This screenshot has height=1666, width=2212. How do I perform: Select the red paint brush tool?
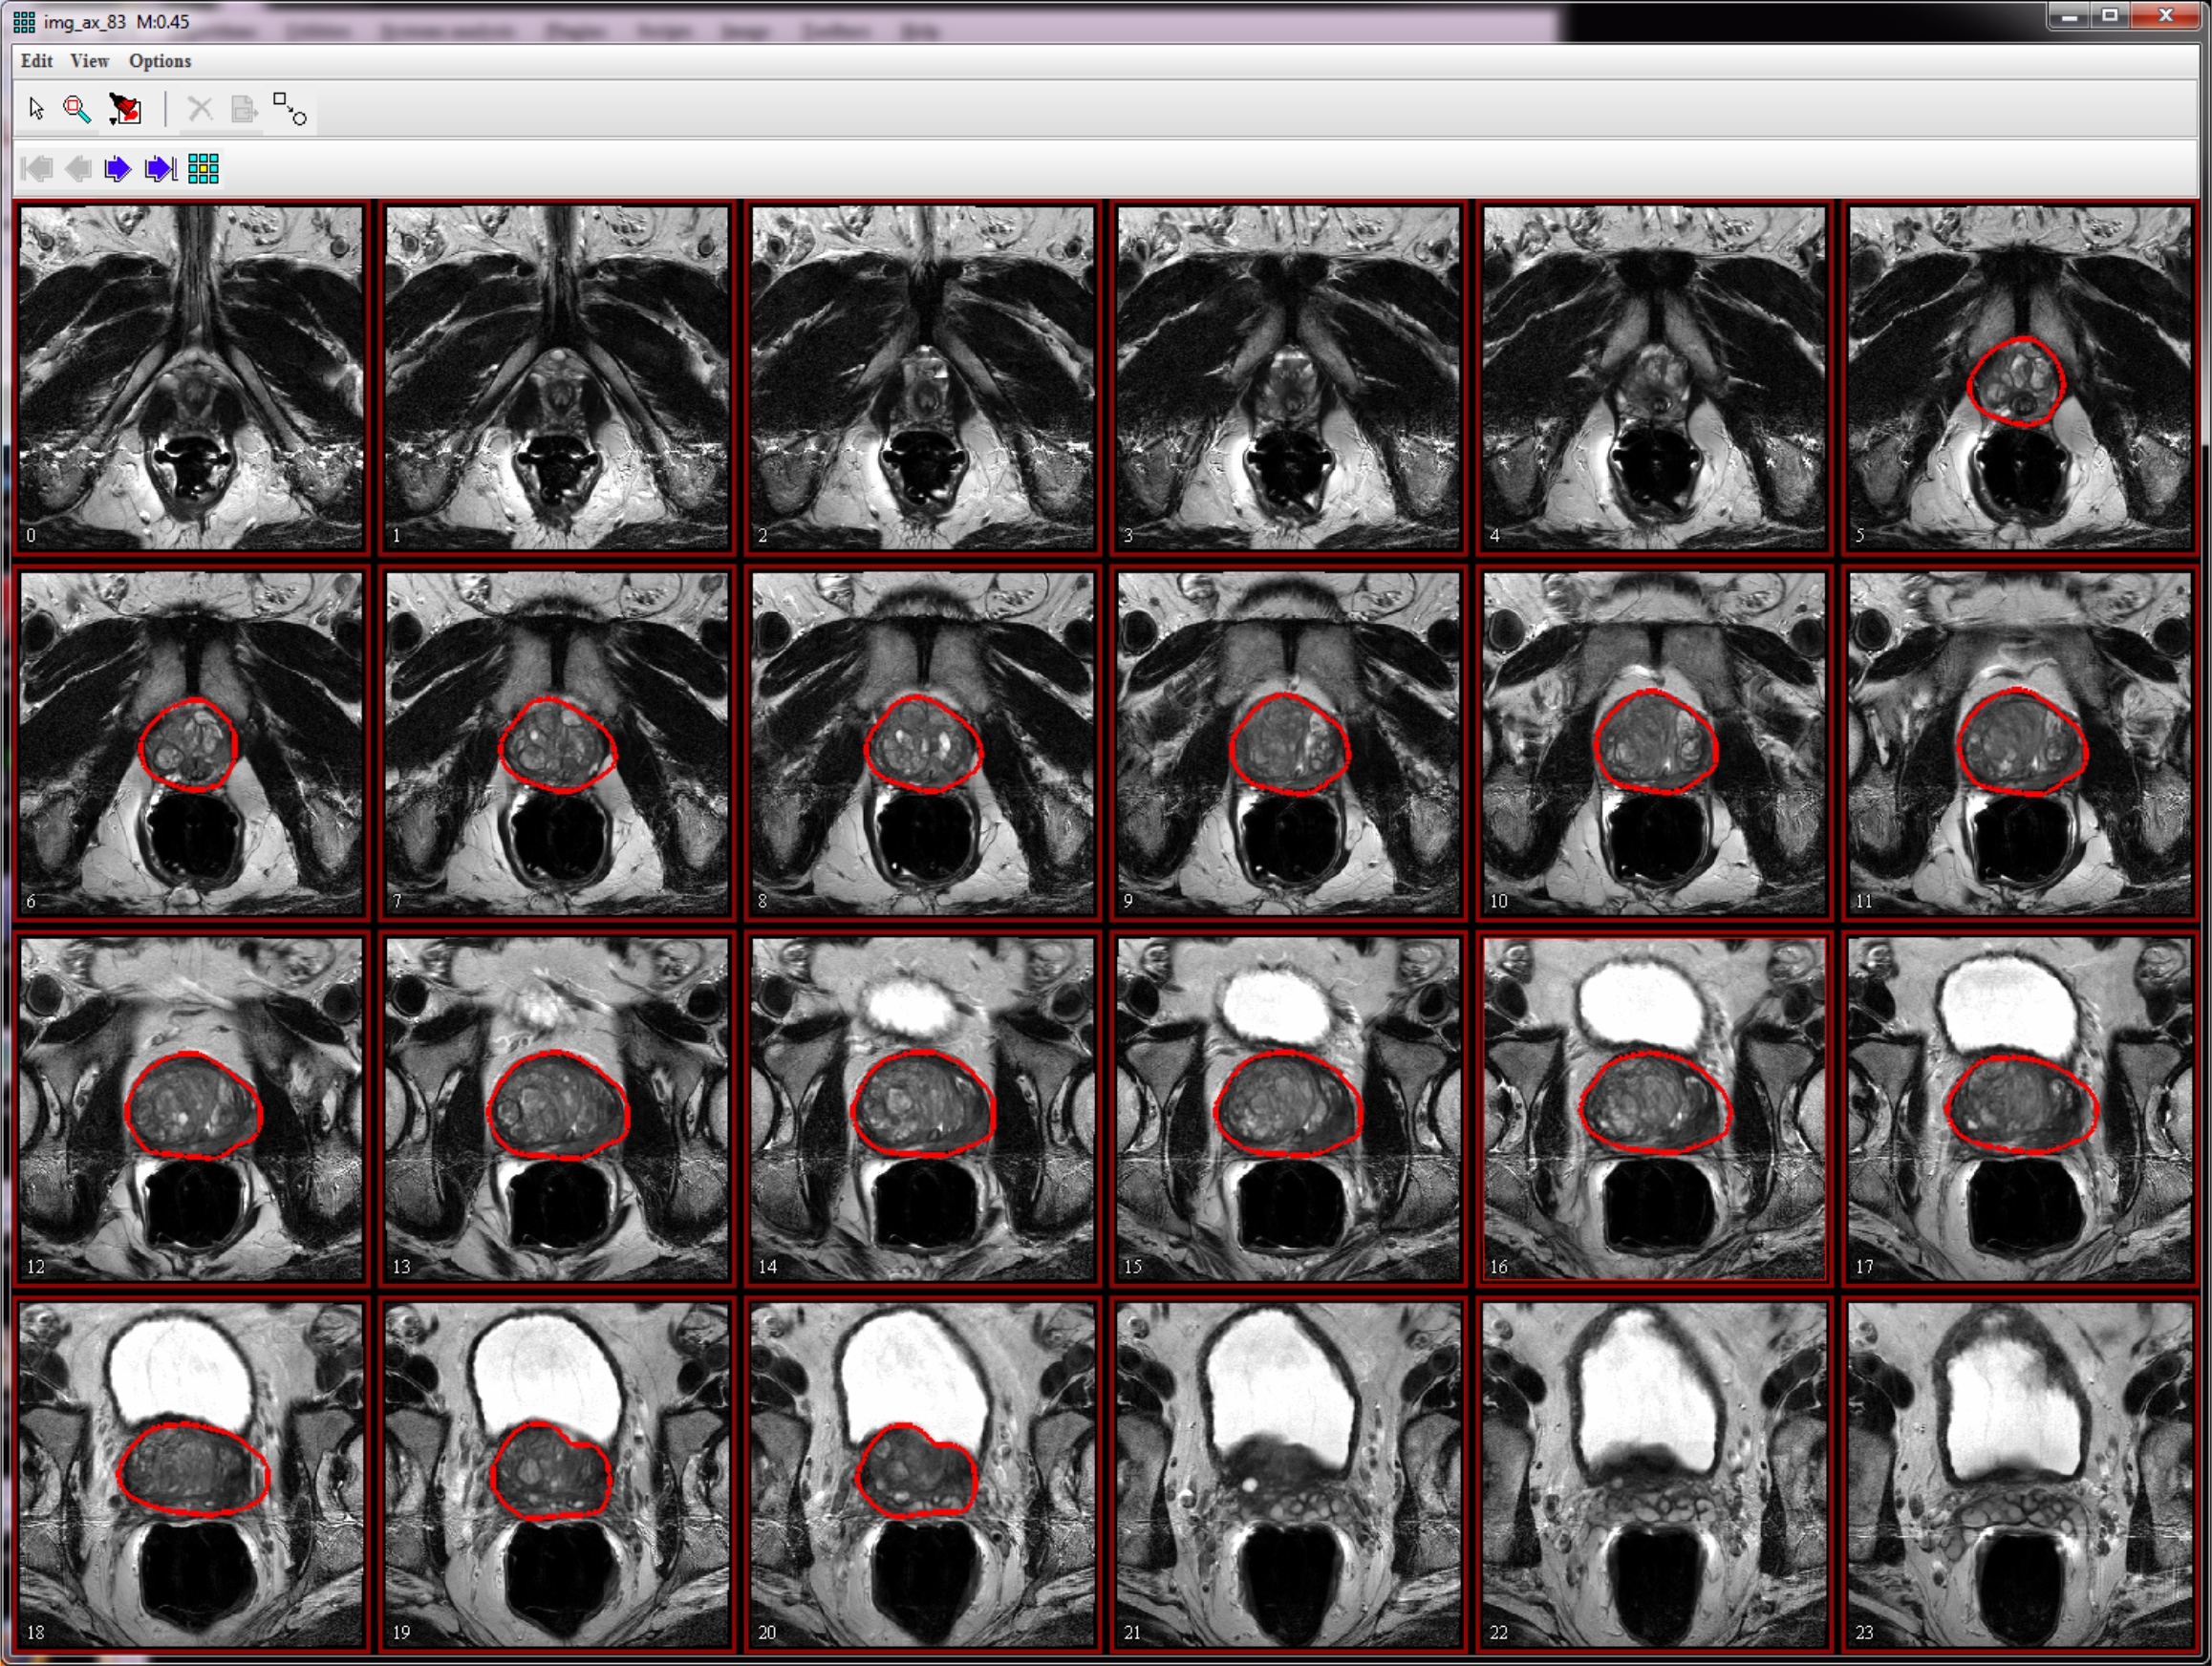click(x=127, y=108)
